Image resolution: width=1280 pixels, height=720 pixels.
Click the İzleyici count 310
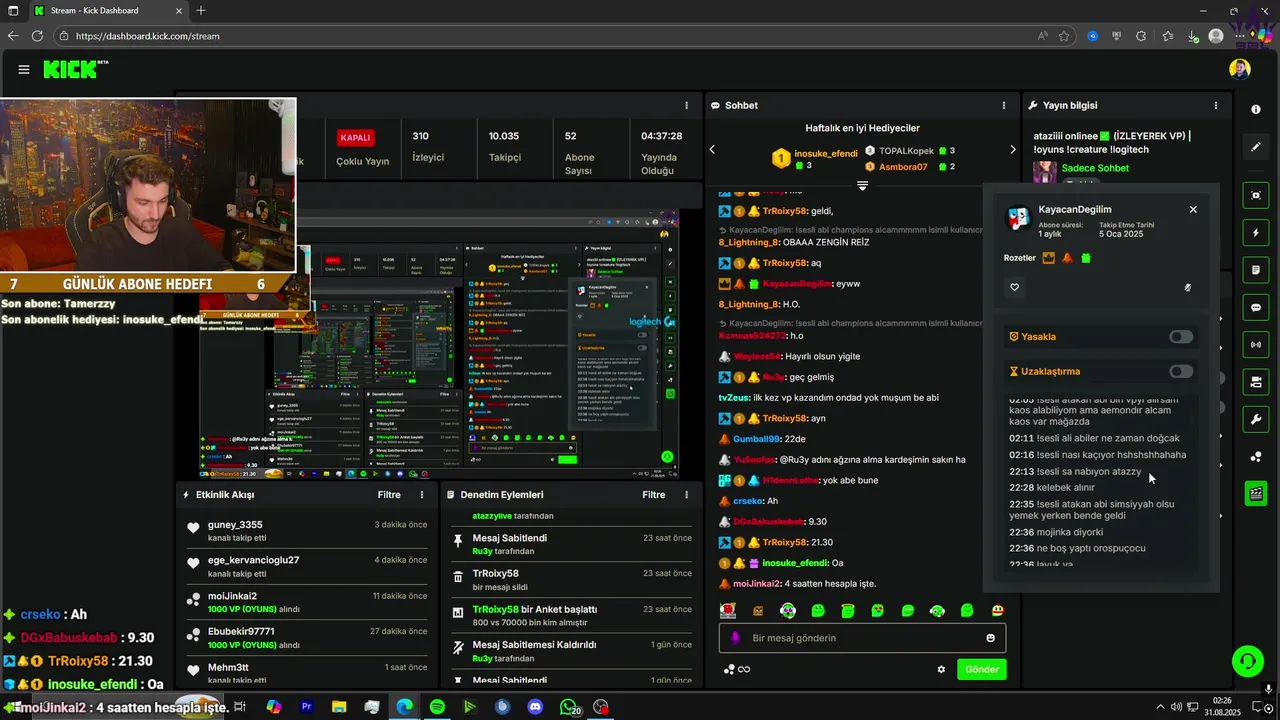(421, 136)
